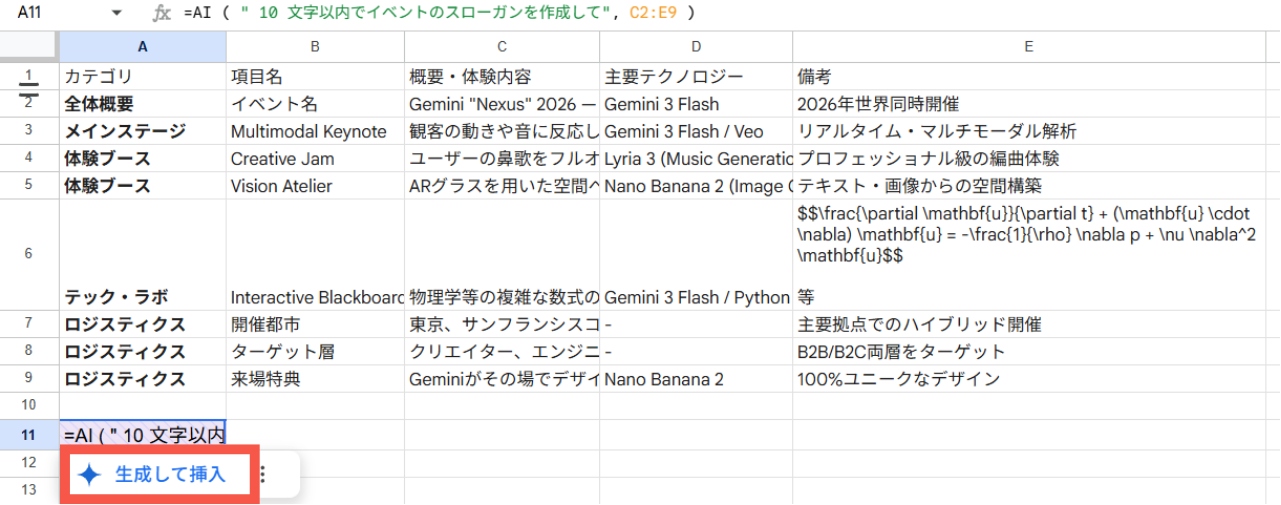
Task: Select the column E header
Action: click(x=1028, y=46)
